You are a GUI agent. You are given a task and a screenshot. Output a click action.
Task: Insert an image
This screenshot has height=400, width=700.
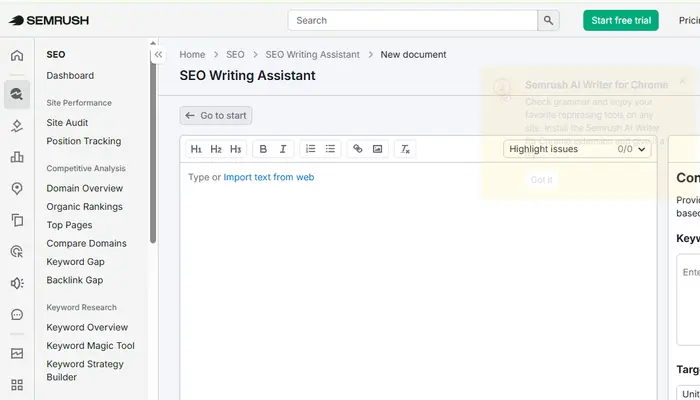click(377, 149)
